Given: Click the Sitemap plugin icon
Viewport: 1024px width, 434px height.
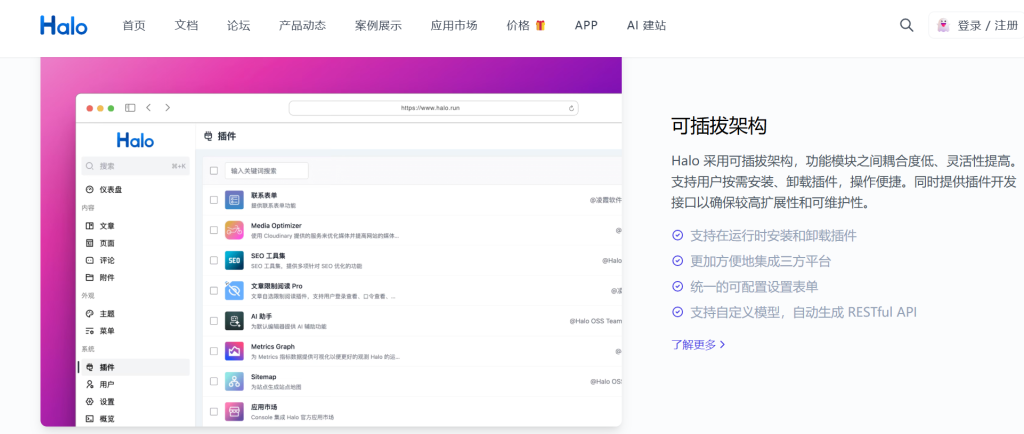Looking at the screenshot, I should 234,381.
